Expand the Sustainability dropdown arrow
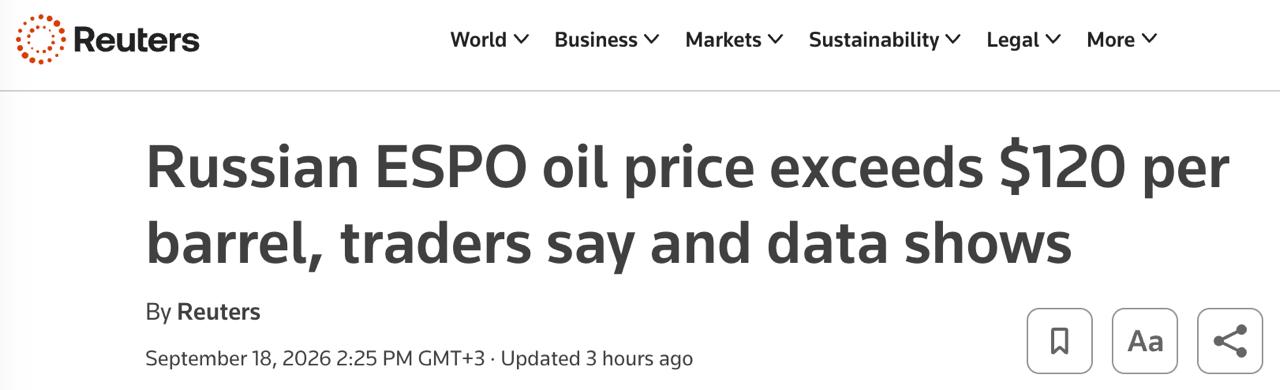Image resolution: width=1280 pixels, height=390 pixels. pyautogui.click(x=953, y=40)
